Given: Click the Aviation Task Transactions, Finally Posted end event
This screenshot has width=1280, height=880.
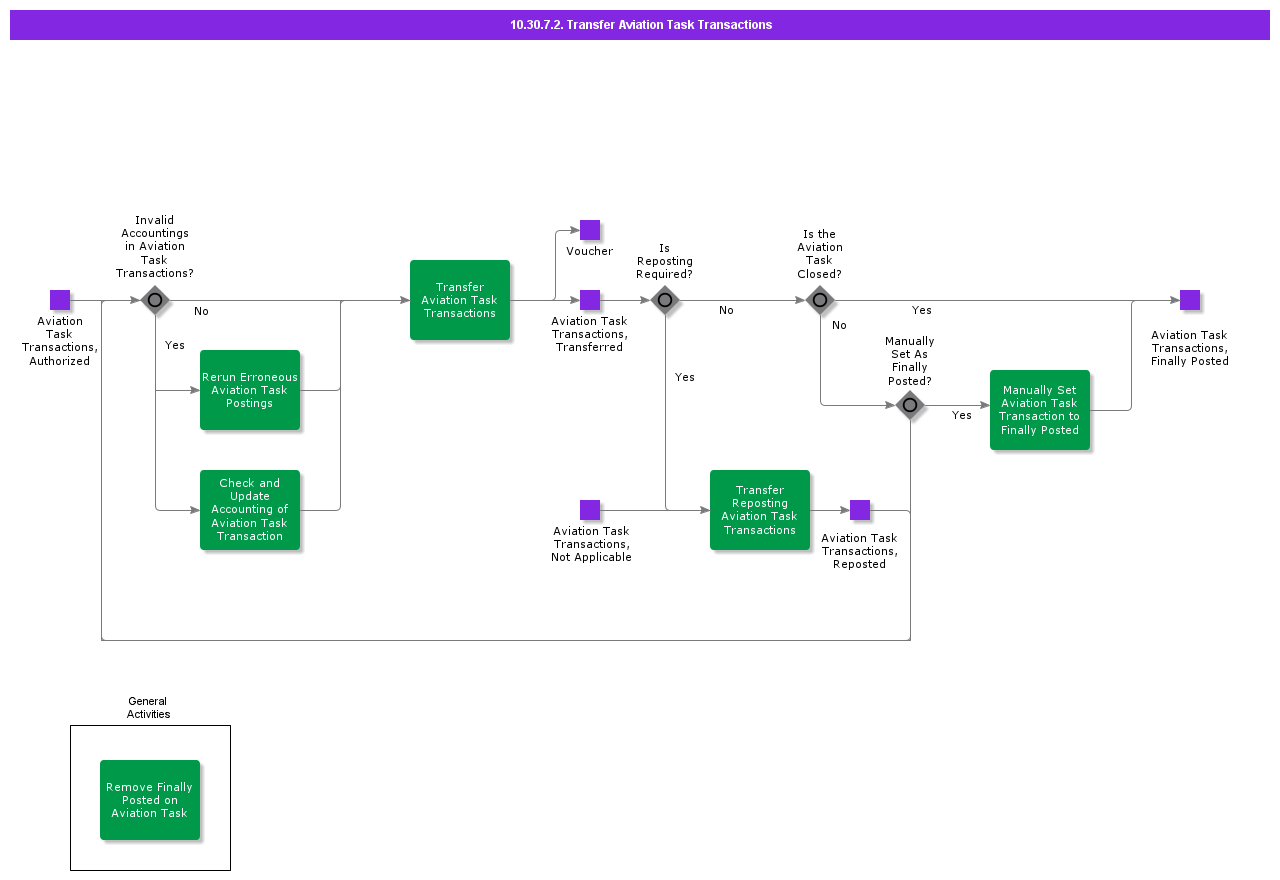Looking at the screenshot, I should 1190,300.
